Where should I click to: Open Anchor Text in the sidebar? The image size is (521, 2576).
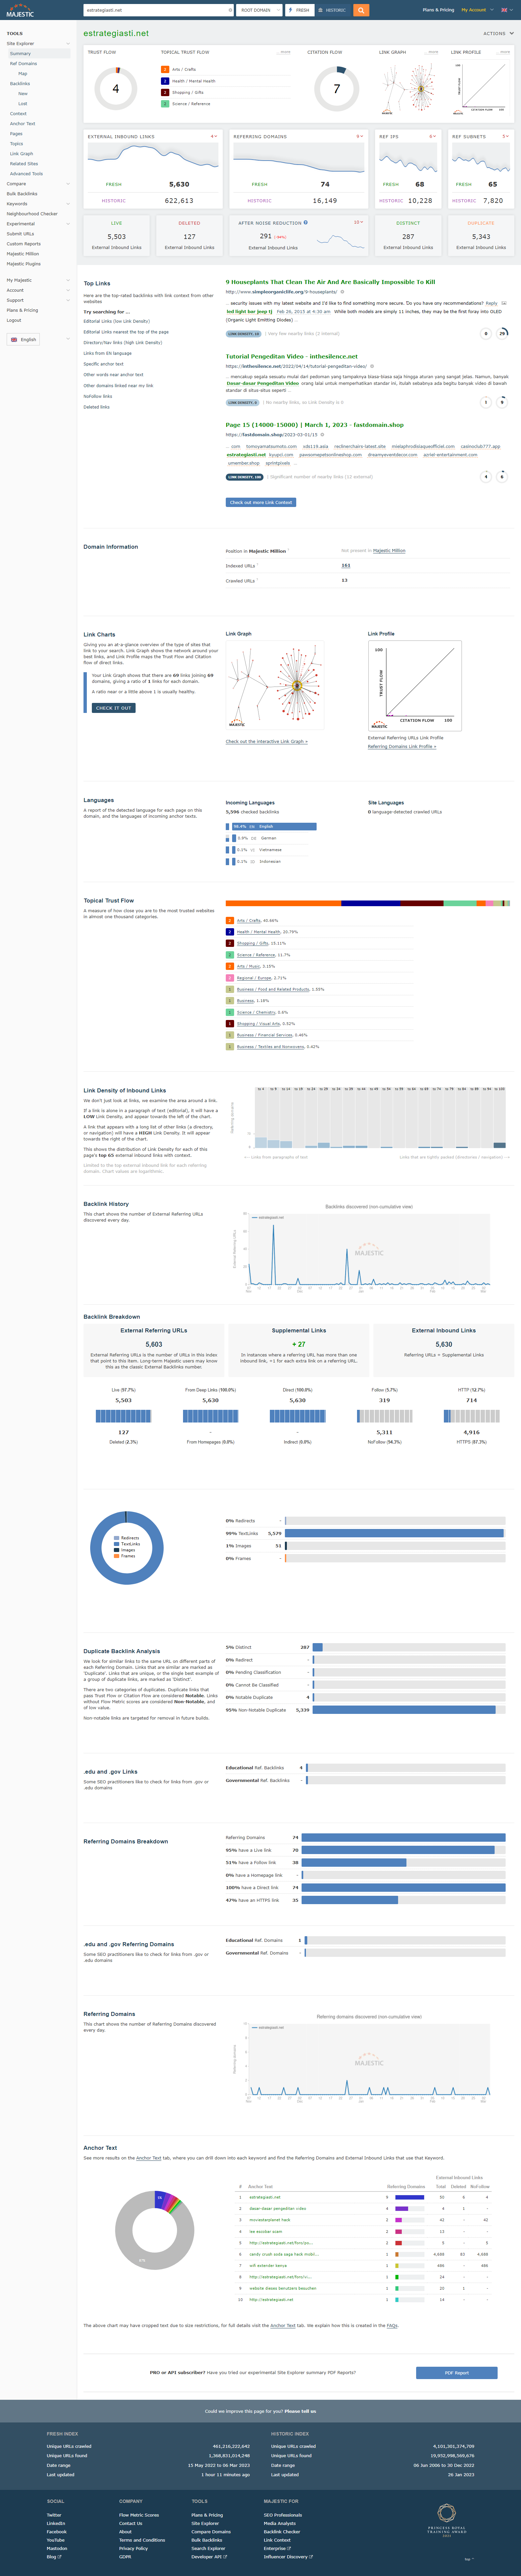point(22,124)
